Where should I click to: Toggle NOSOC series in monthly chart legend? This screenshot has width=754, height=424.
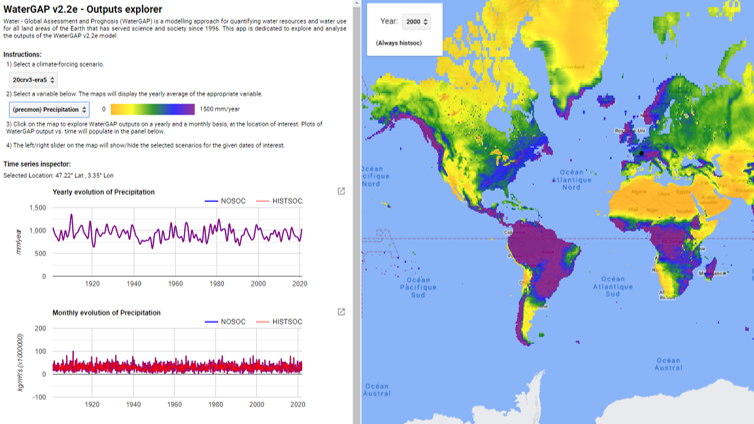225,322
